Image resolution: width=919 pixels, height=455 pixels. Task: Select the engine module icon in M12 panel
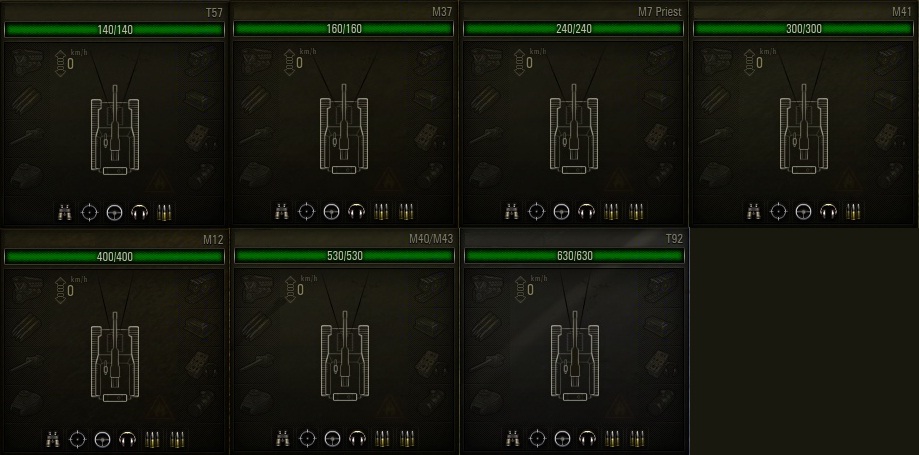[24, 286]
